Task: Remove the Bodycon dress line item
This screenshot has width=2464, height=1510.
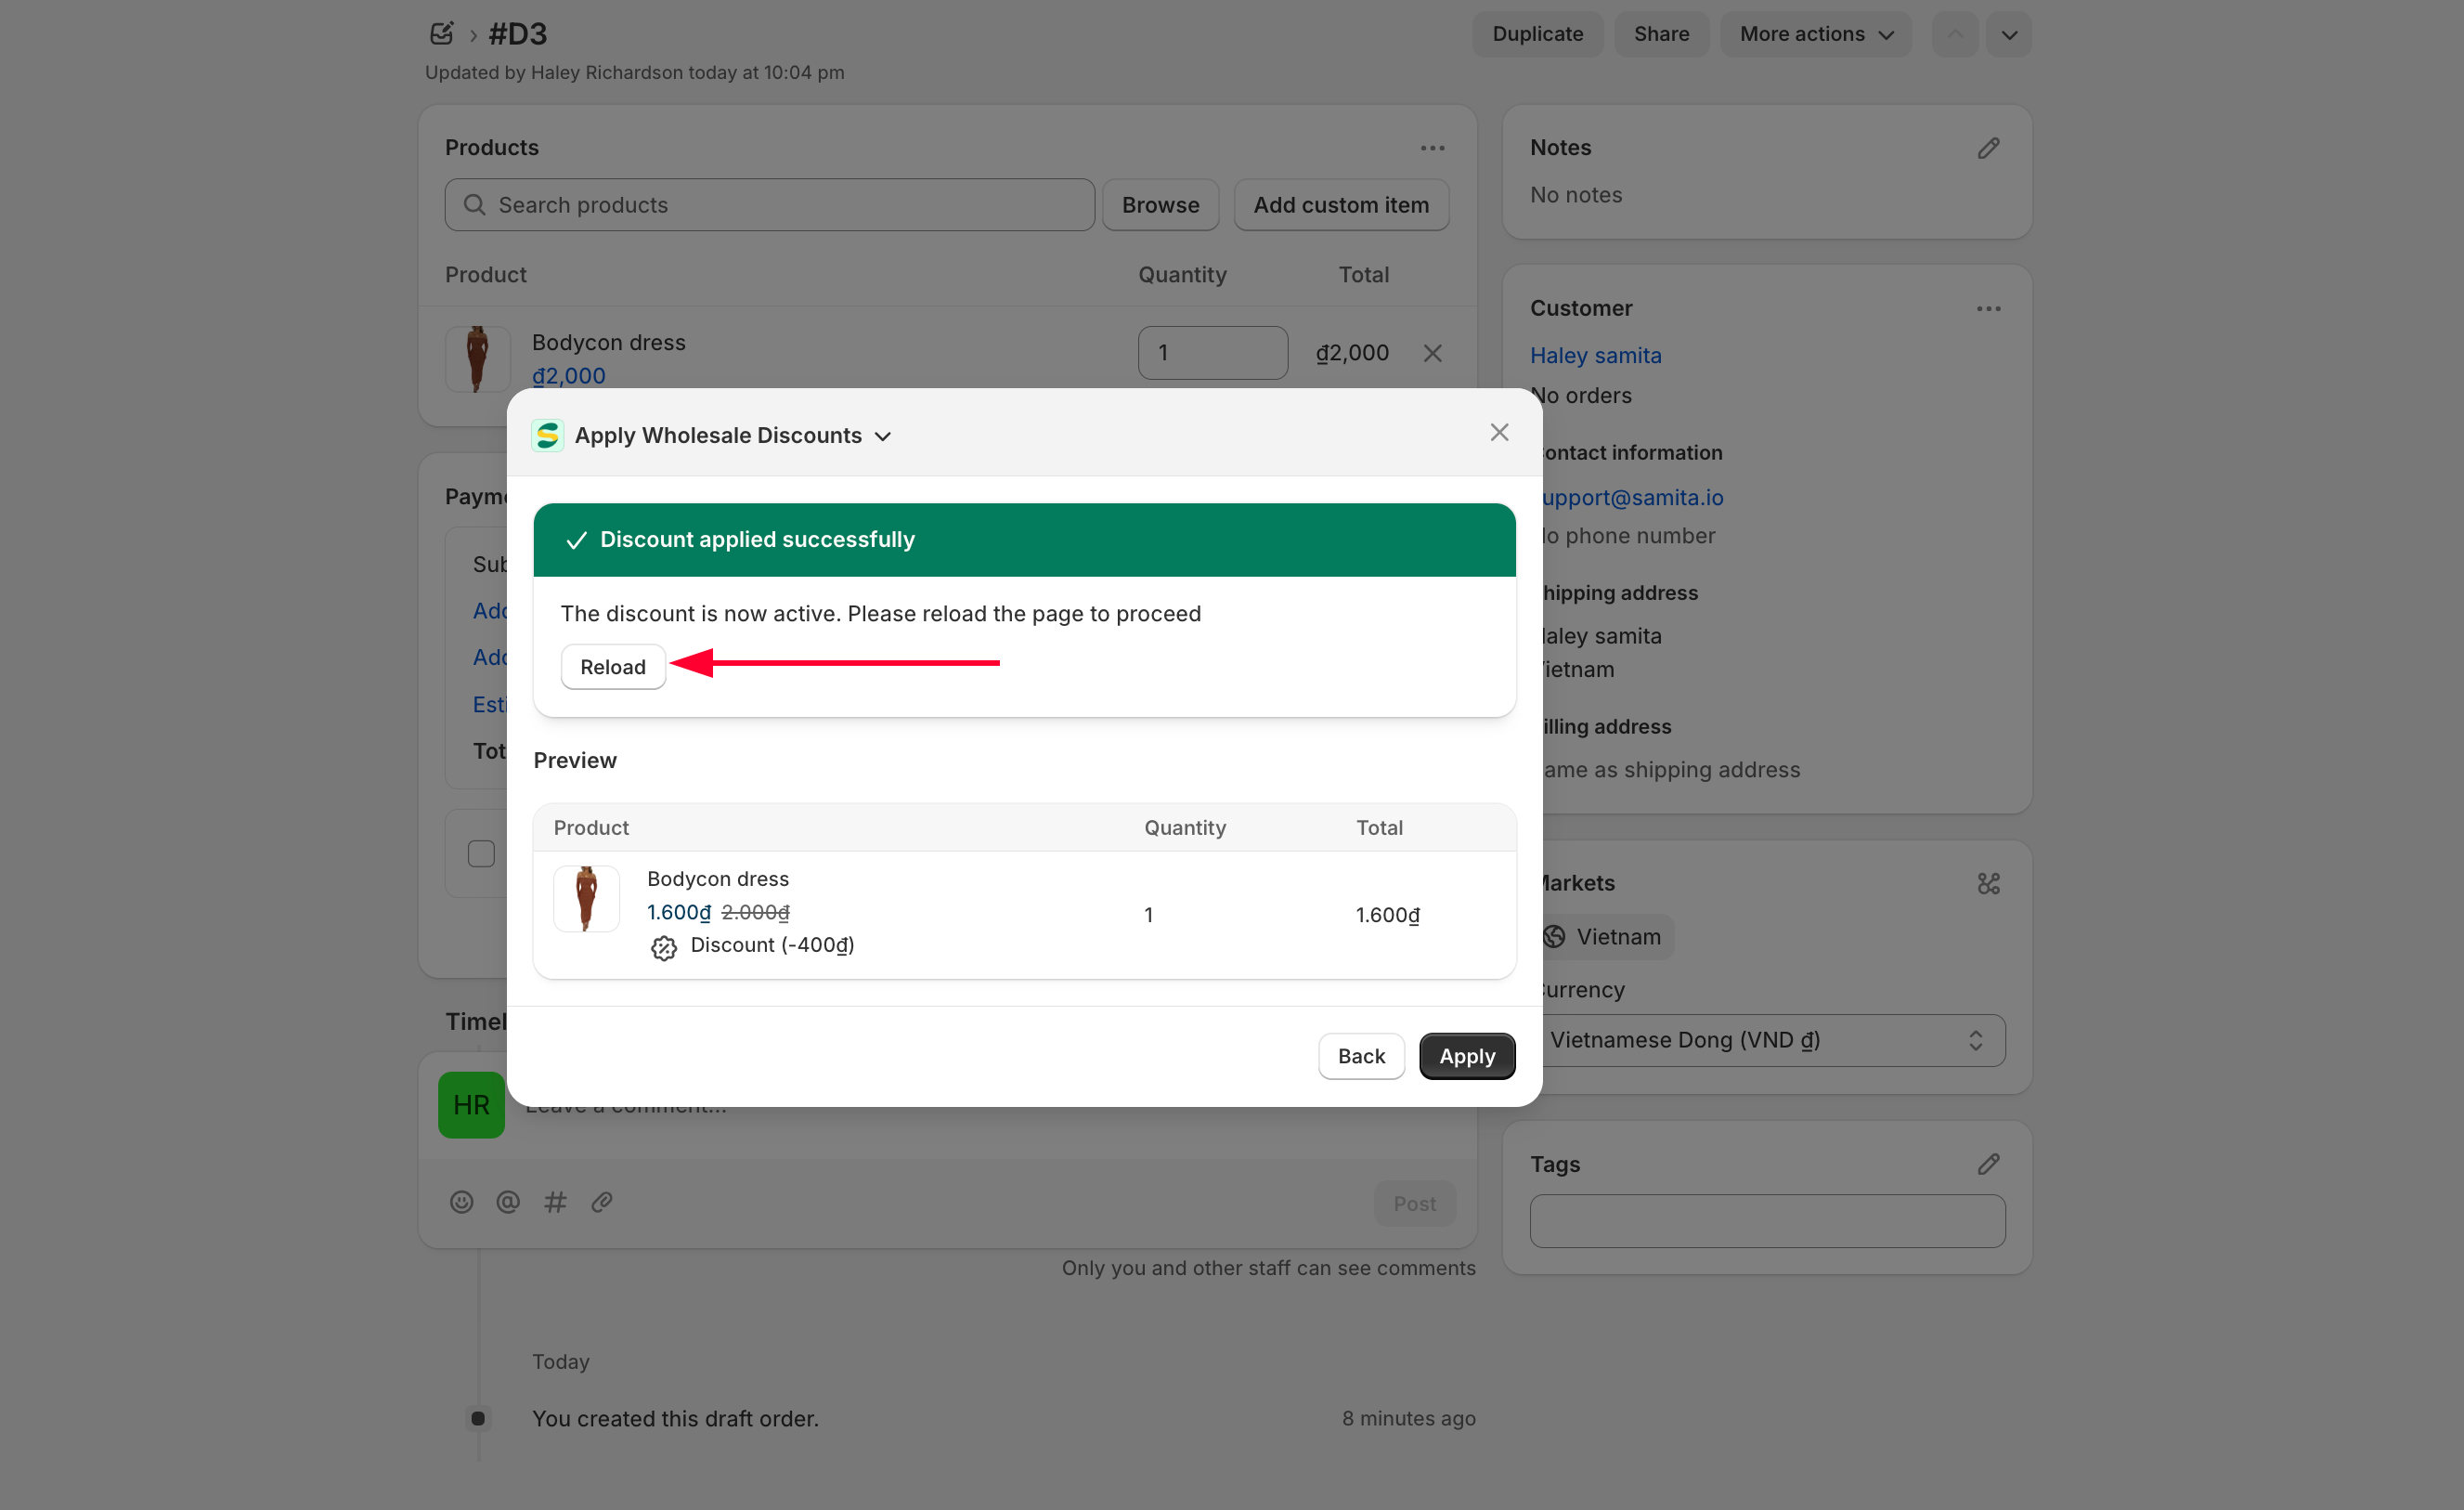Action: click(1431, 353)
